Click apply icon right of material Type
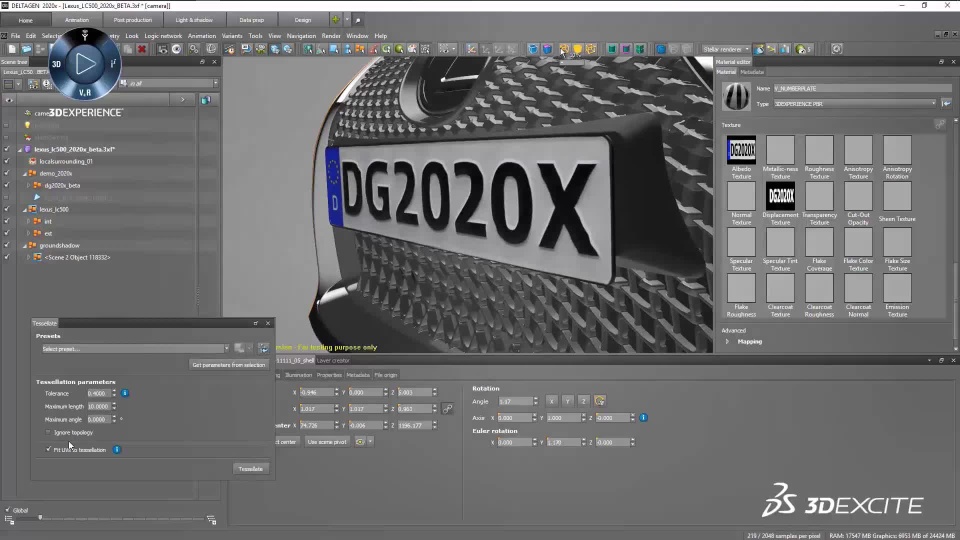 (946, 103)
